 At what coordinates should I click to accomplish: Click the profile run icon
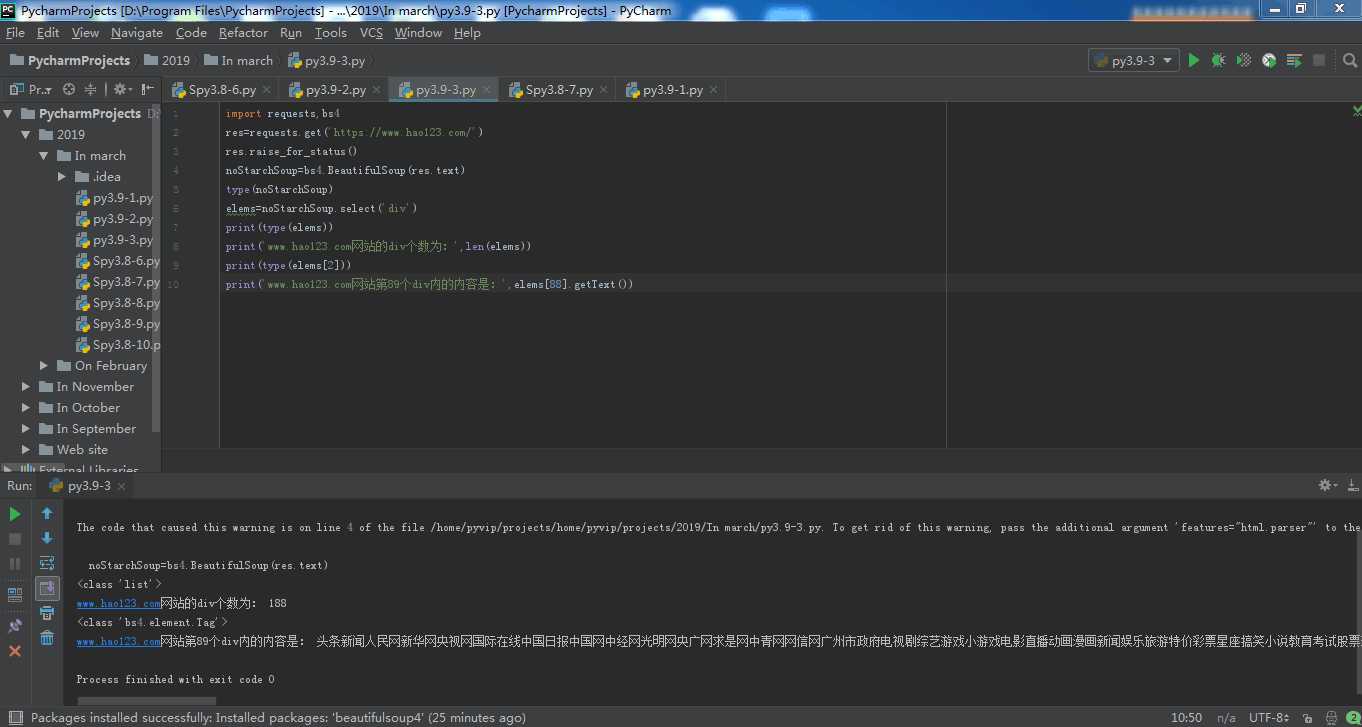click(1269, 60)
